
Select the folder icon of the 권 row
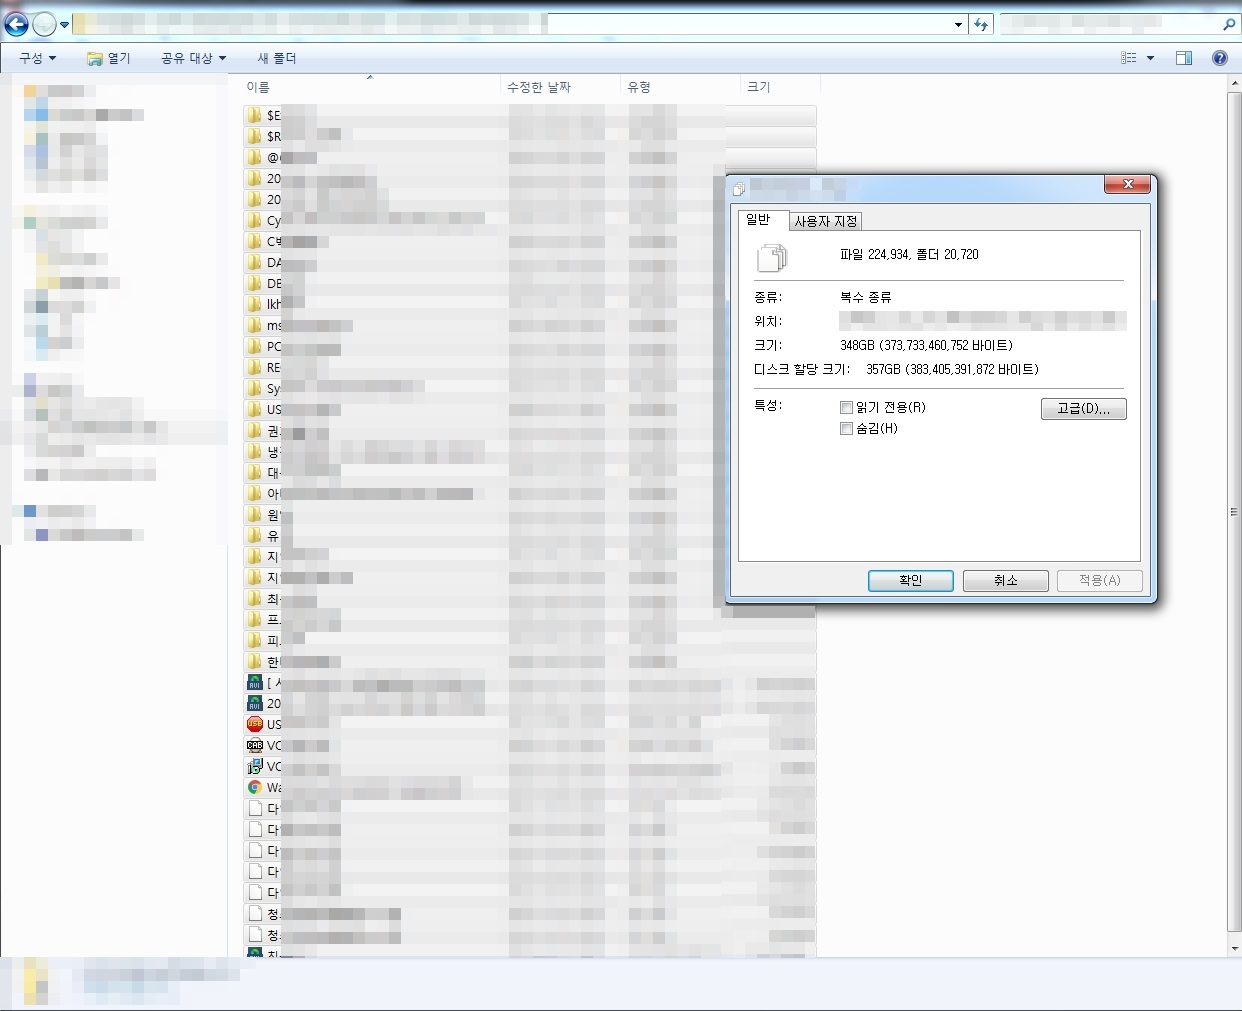[255, 430]
